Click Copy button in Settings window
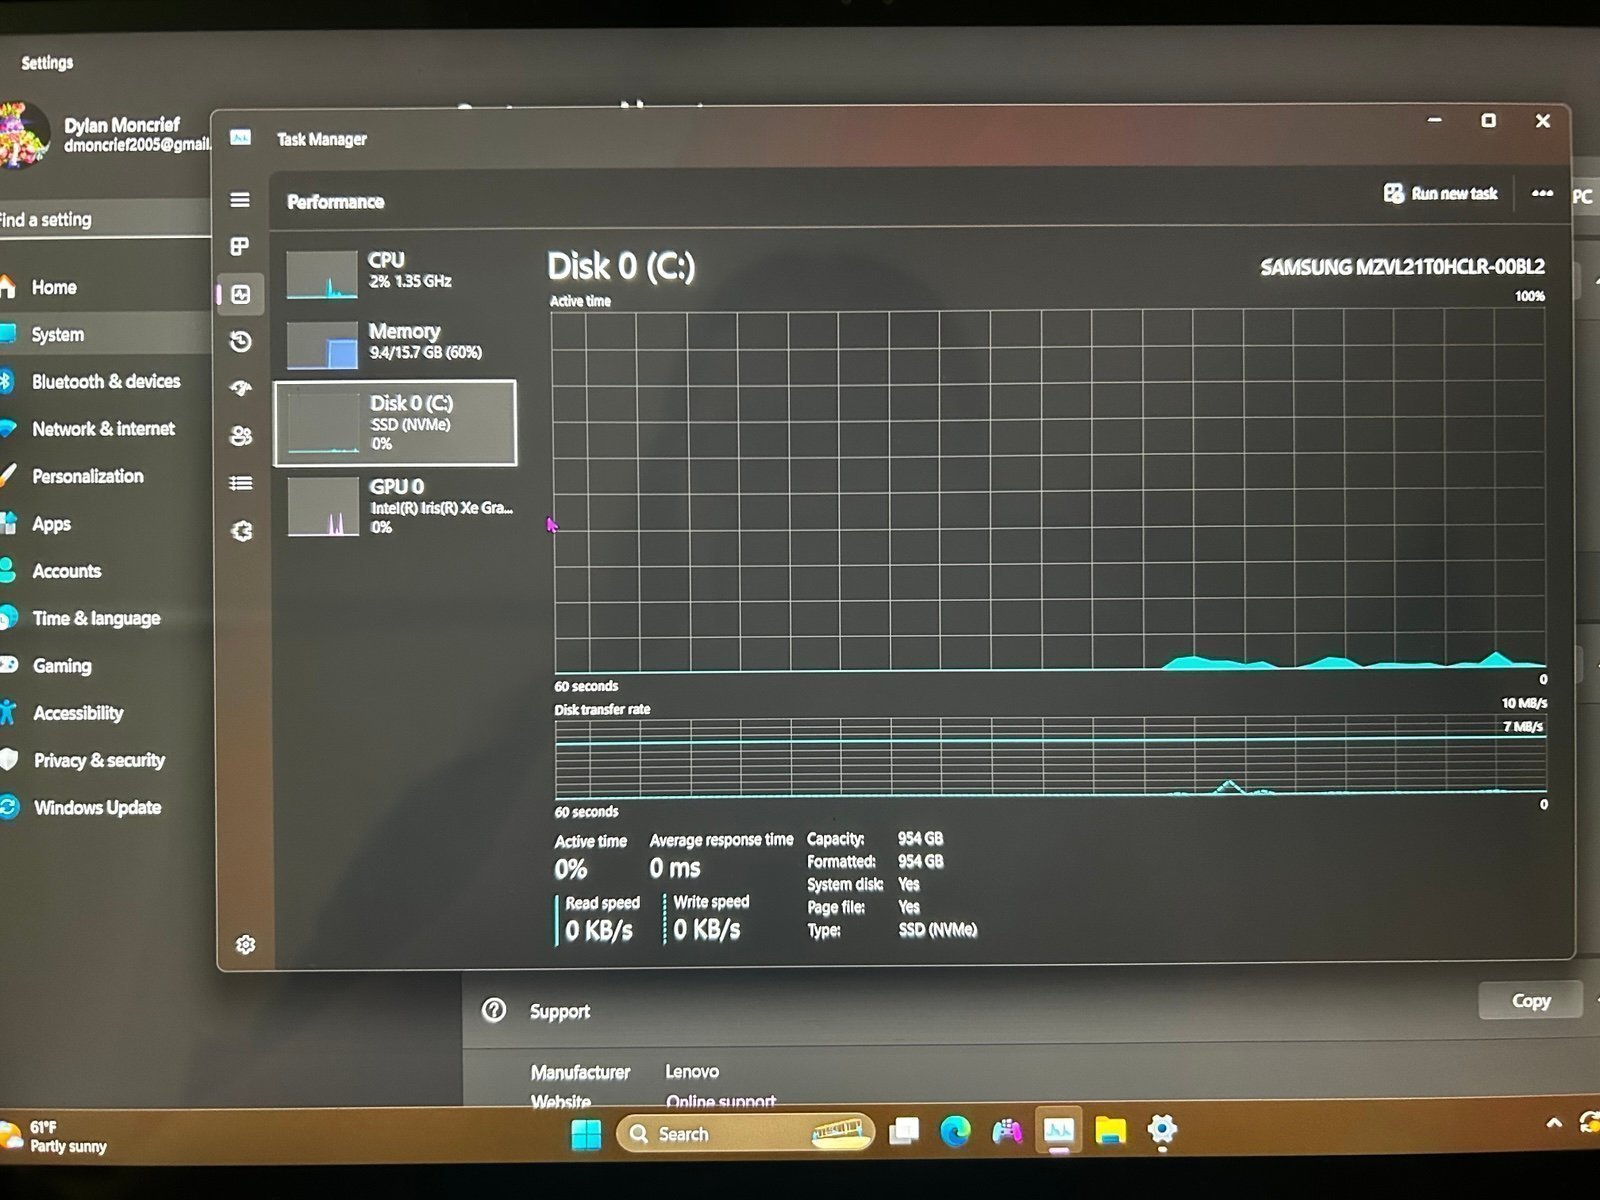The image size is (1600, 1200). click(1530, 1000)
